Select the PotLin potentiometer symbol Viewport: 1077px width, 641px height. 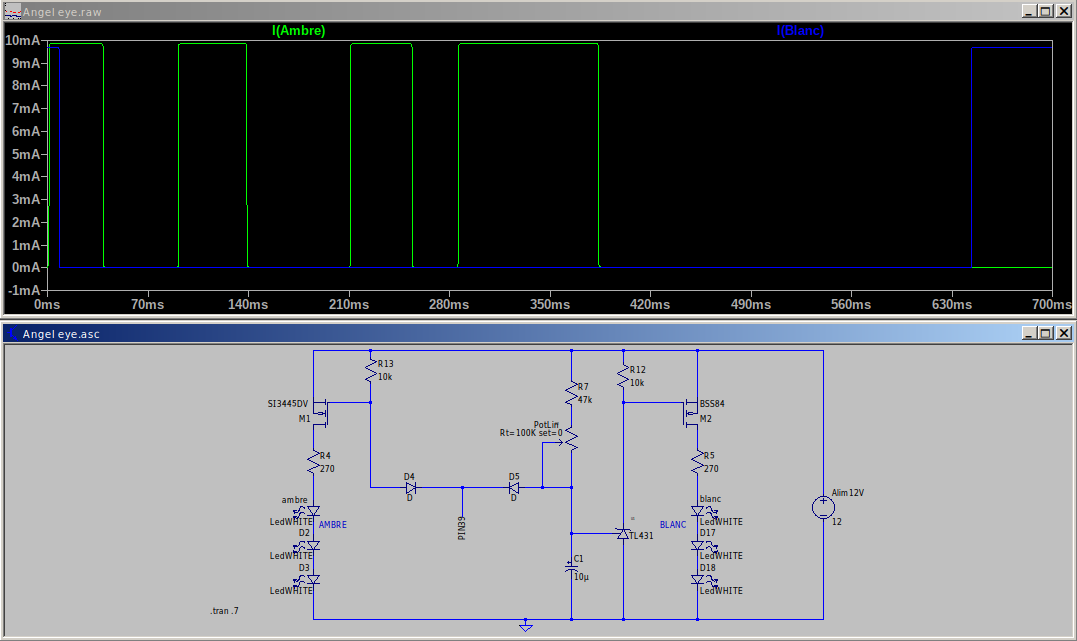(569, 440)
